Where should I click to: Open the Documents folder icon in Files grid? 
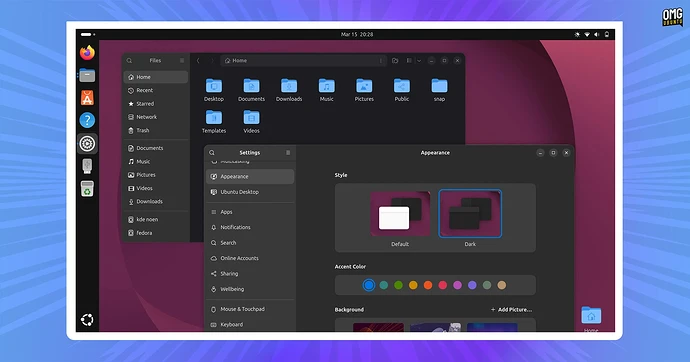point(251,90)
